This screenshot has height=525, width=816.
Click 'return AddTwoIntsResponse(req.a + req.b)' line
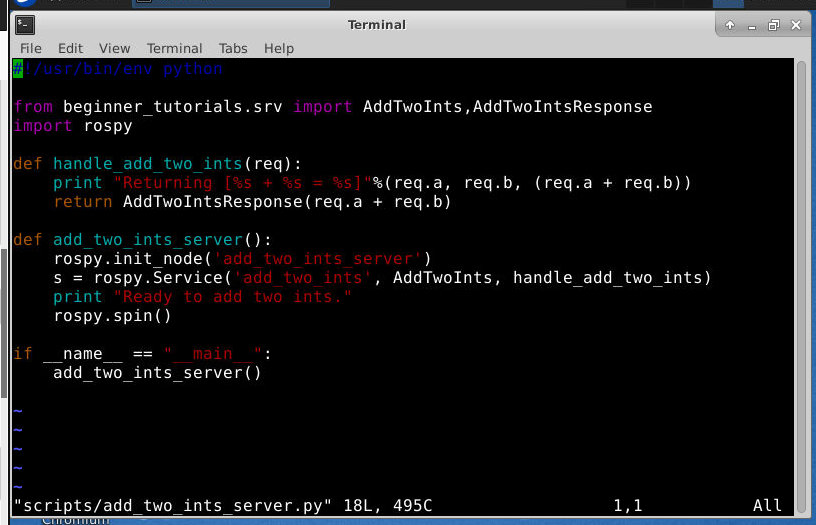(x=252, y=202)
